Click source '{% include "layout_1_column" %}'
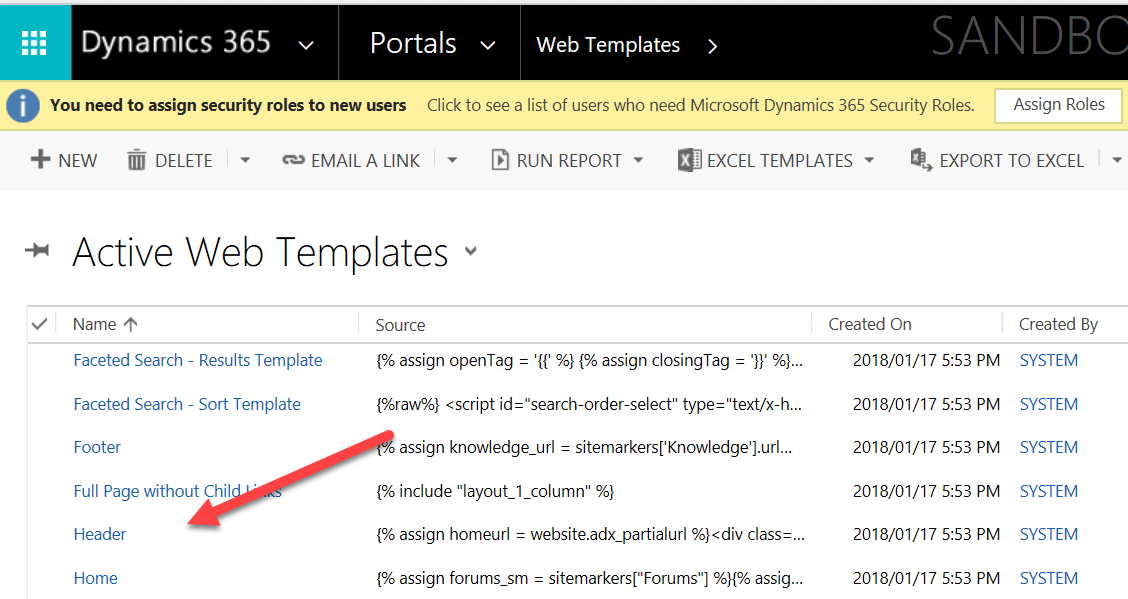1128x599 pixels. [x=495, y=491]
